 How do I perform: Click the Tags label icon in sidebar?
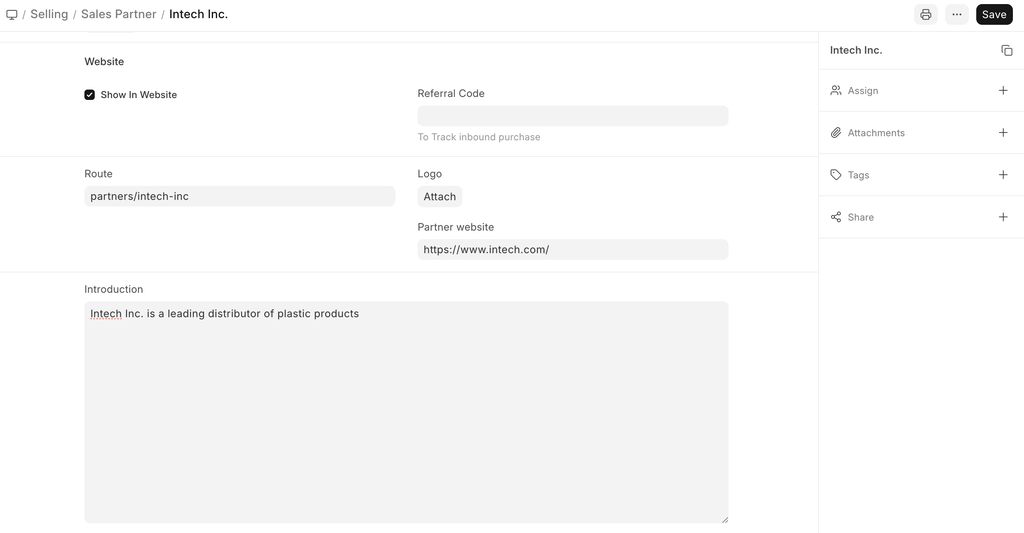click(836, 175)
